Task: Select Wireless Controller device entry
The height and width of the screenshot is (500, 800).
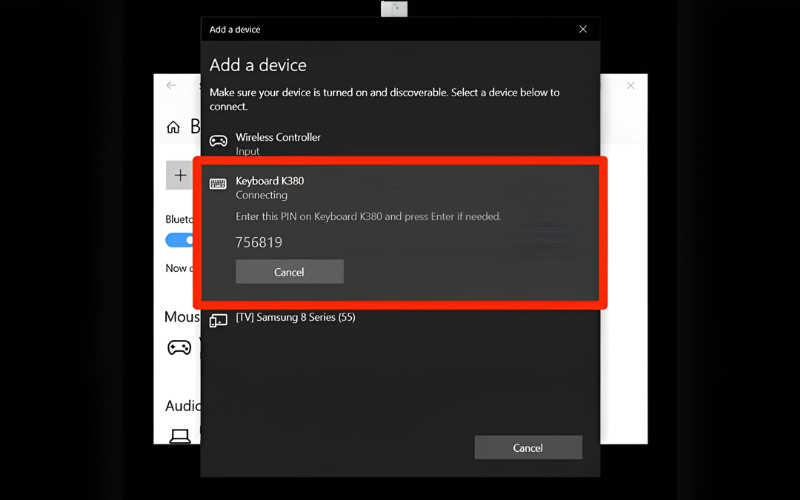Action: [400, 144]
